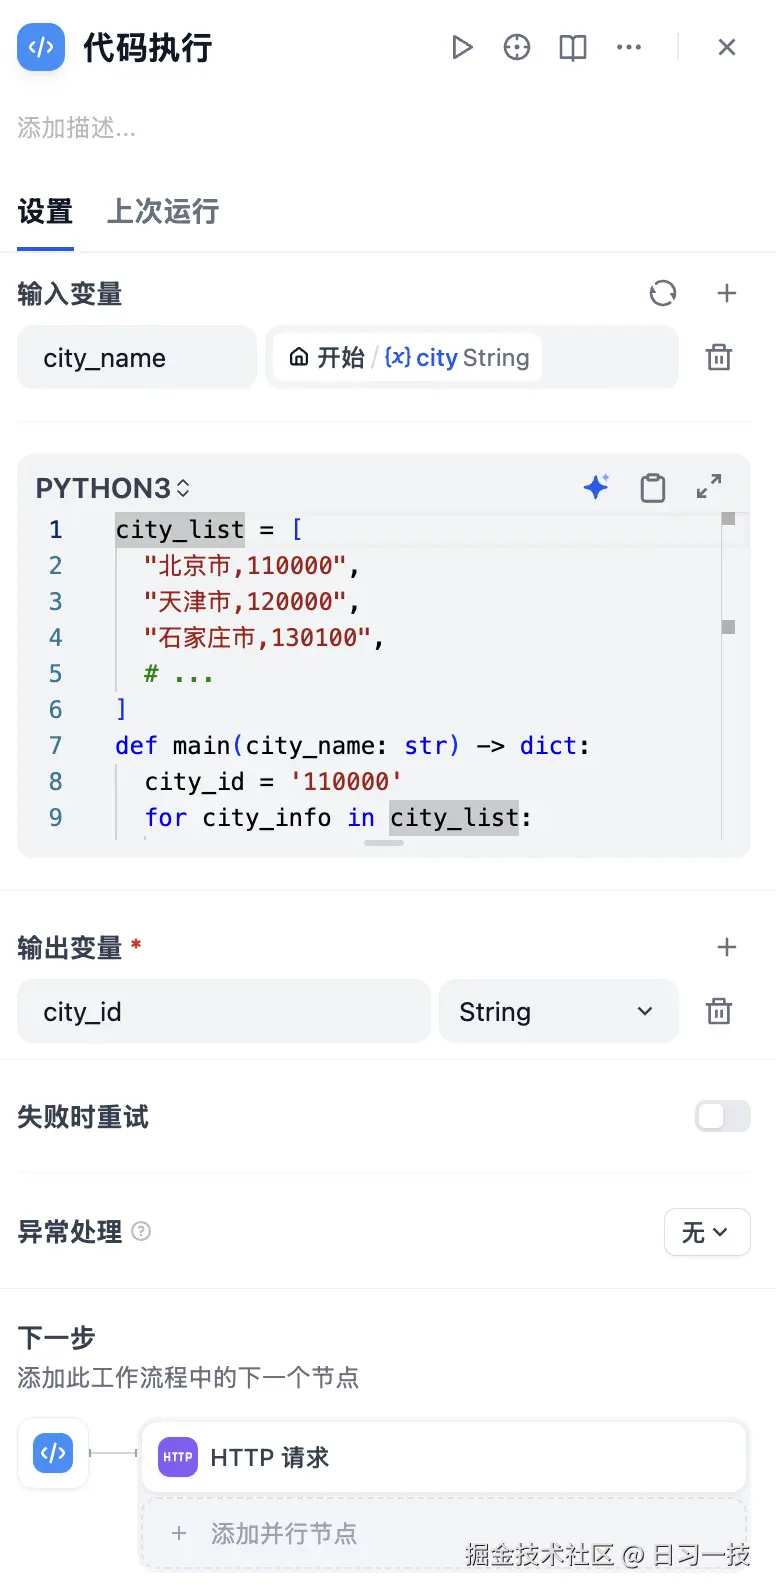Viewport: 776px width, 1594px height.
Task: Edit the city_id output variable name
Action: pyautogui.click(x=224, y=1011)
